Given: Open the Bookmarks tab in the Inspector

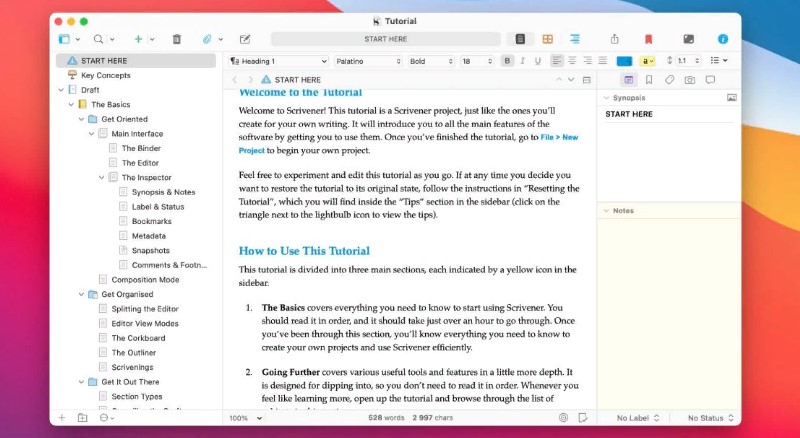Looking at the screenshot, I should [x=648, y=79].
